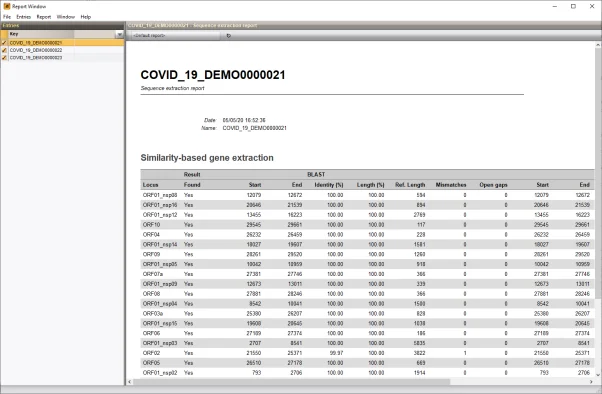The image size is (602, 394).
Task: Open the Report menu
Action: pos(44,17)
